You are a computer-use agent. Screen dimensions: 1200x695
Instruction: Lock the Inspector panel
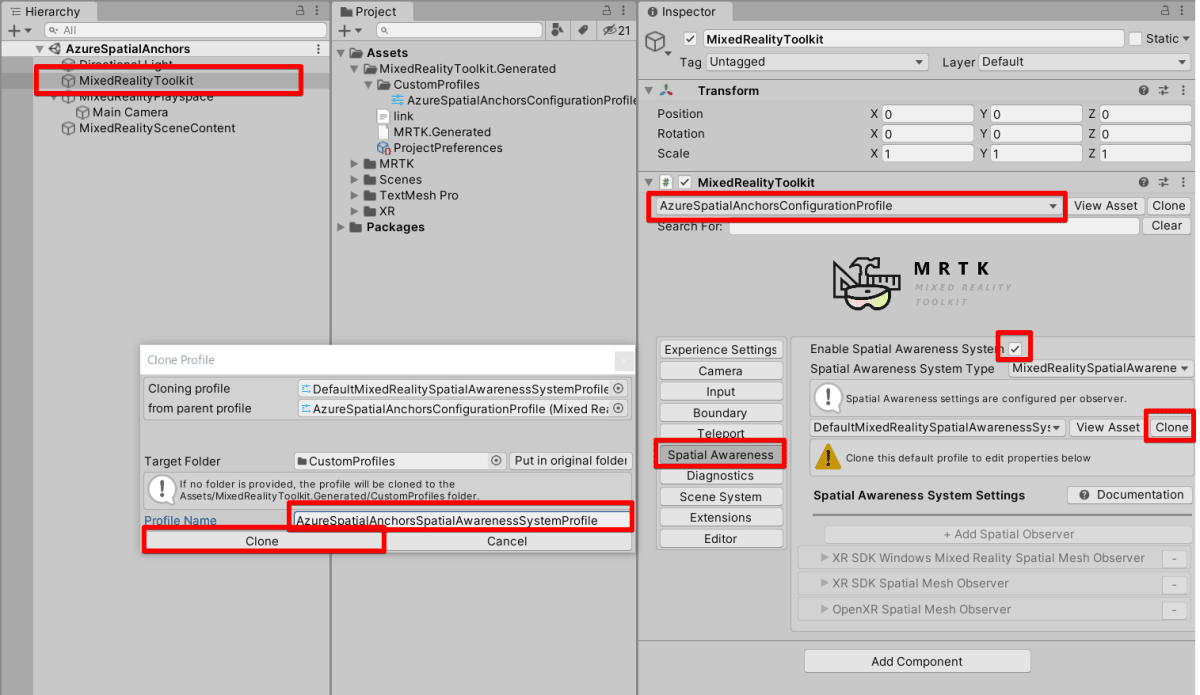(x=1166, y=11)
